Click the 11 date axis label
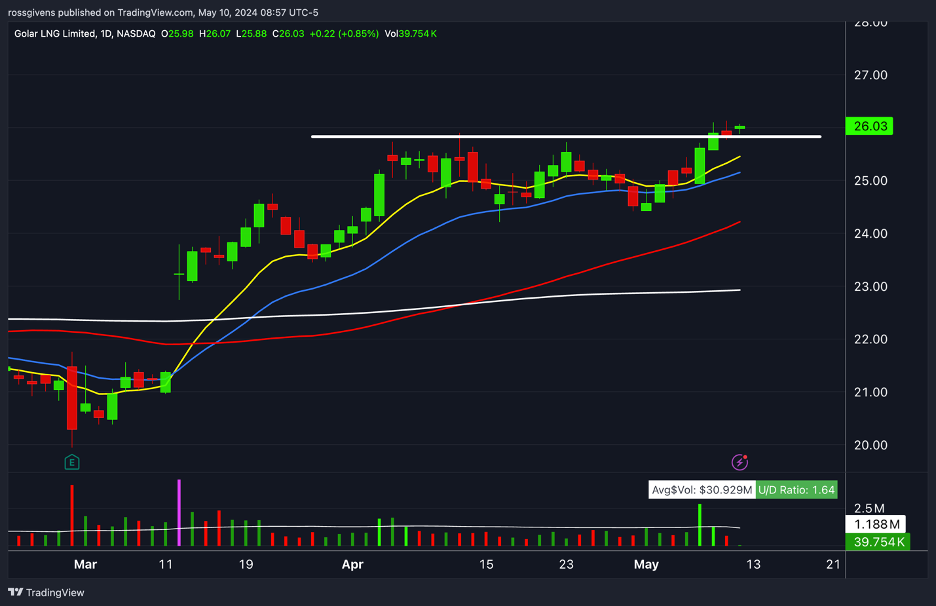936x606 pixels. [165, 564]
